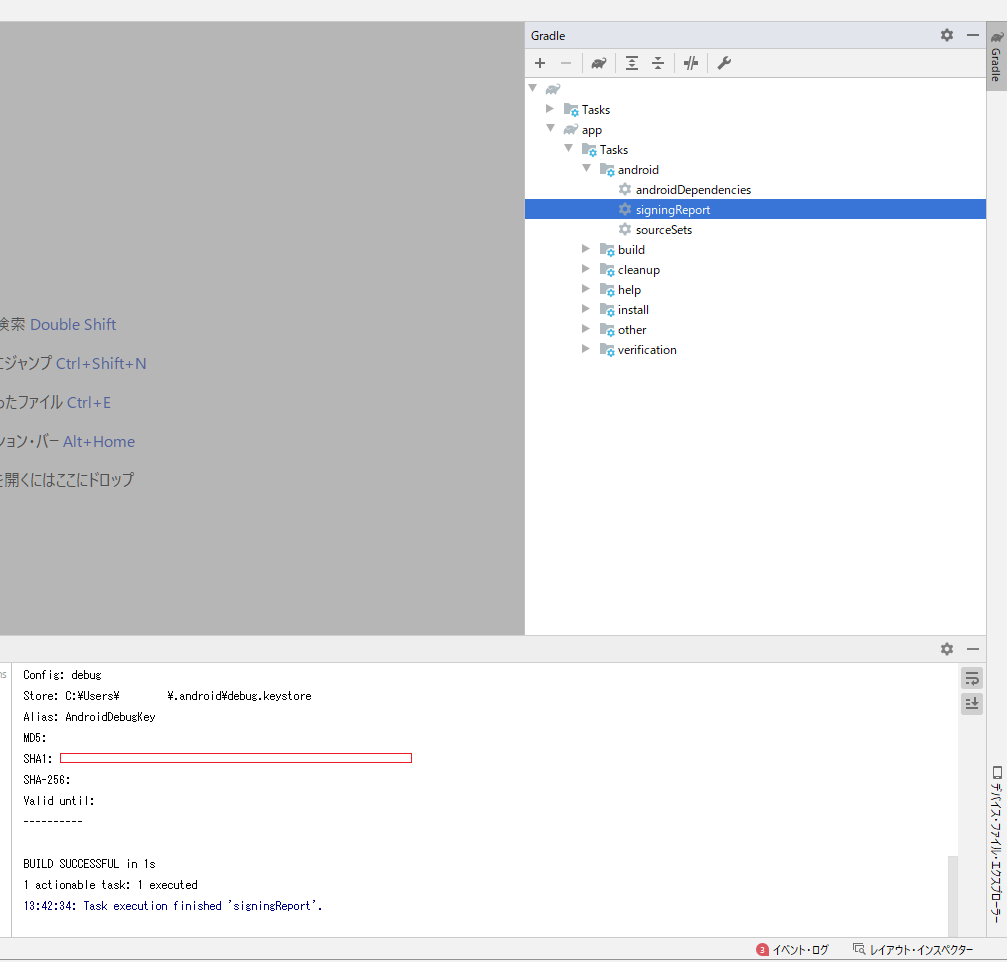The width and height of the screenshot is (1007, 962).
Task: Click the sourceSets gear icon
Action: [625, 229]
